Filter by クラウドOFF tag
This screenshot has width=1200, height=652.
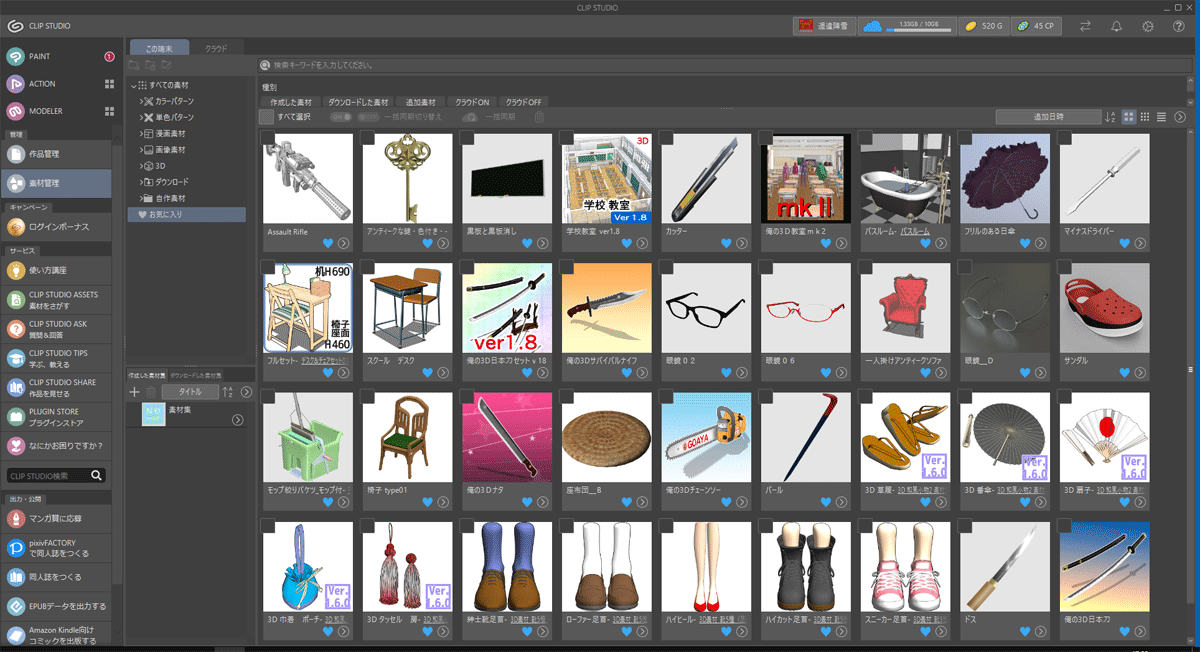tap(524, 102)
